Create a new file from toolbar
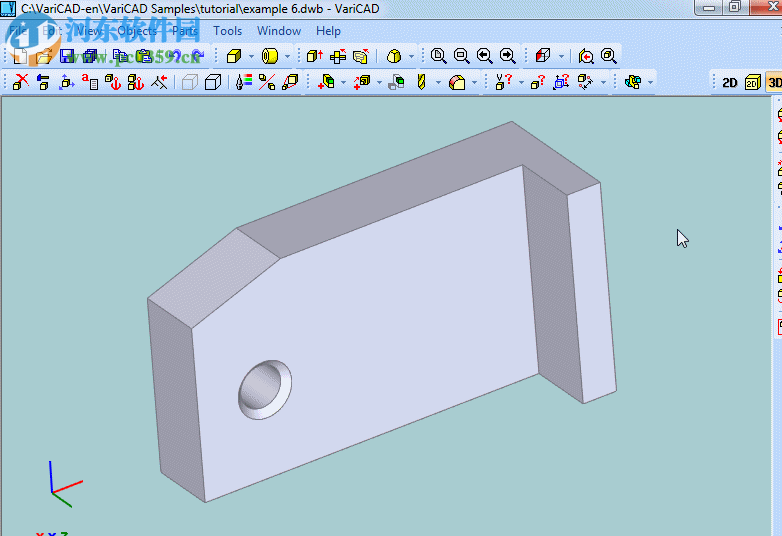 pyautogui.click(x=20, y=56)
